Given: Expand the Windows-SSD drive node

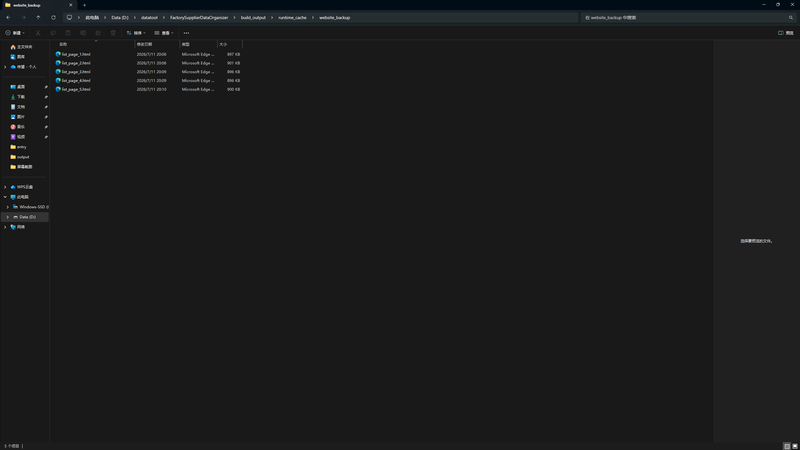Looking at the screenshot, I should 8,207.
